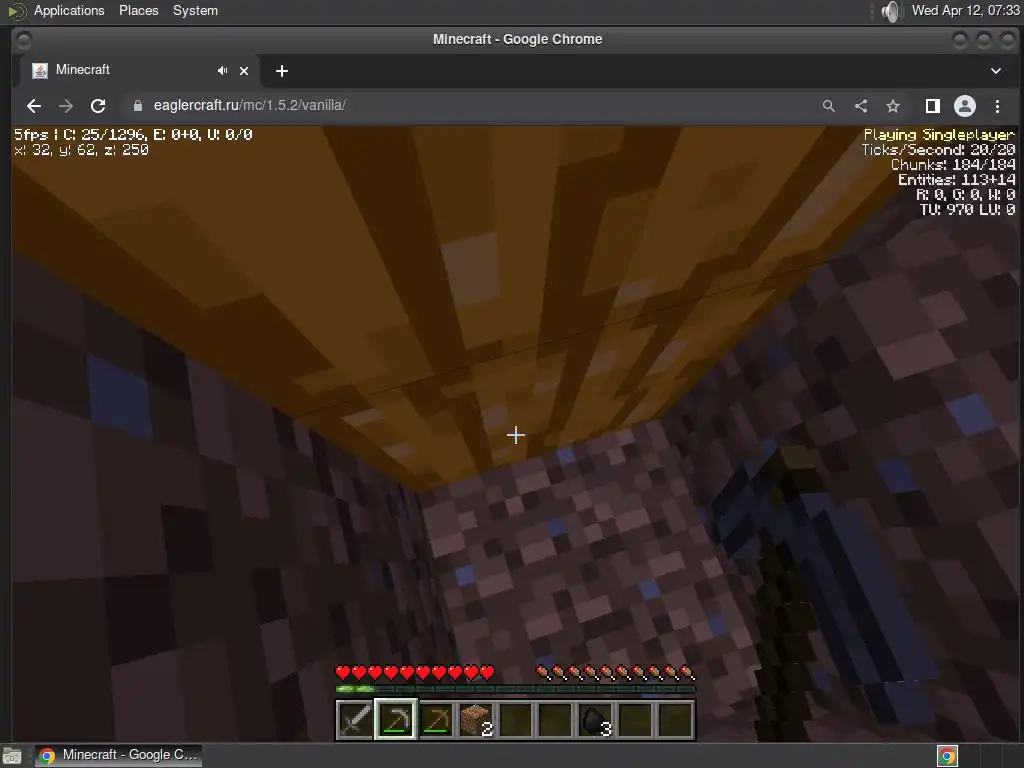The image size is (1024, 768).
Task: Open the Places menu
Action: [138, 10]
